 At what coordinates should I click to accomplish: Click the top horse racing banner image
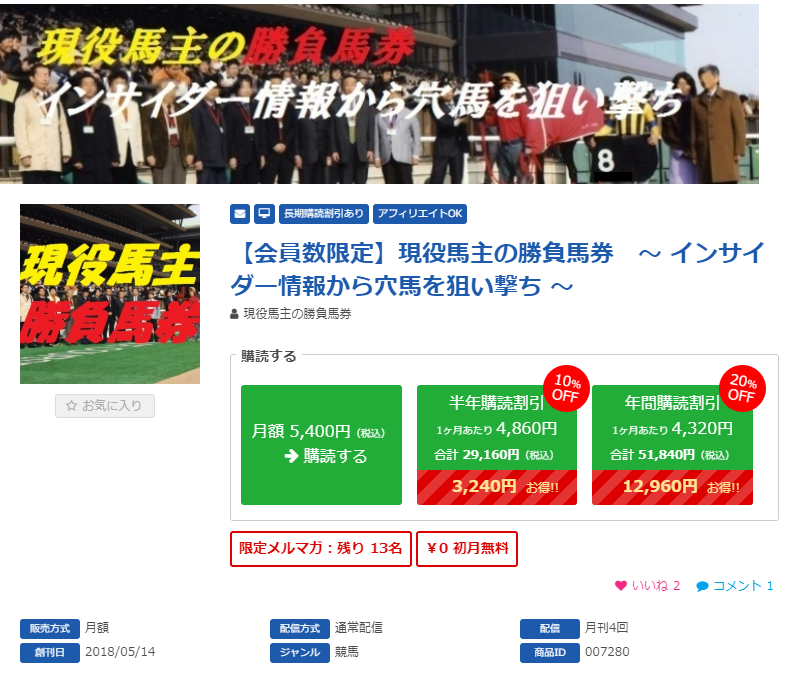379,94
